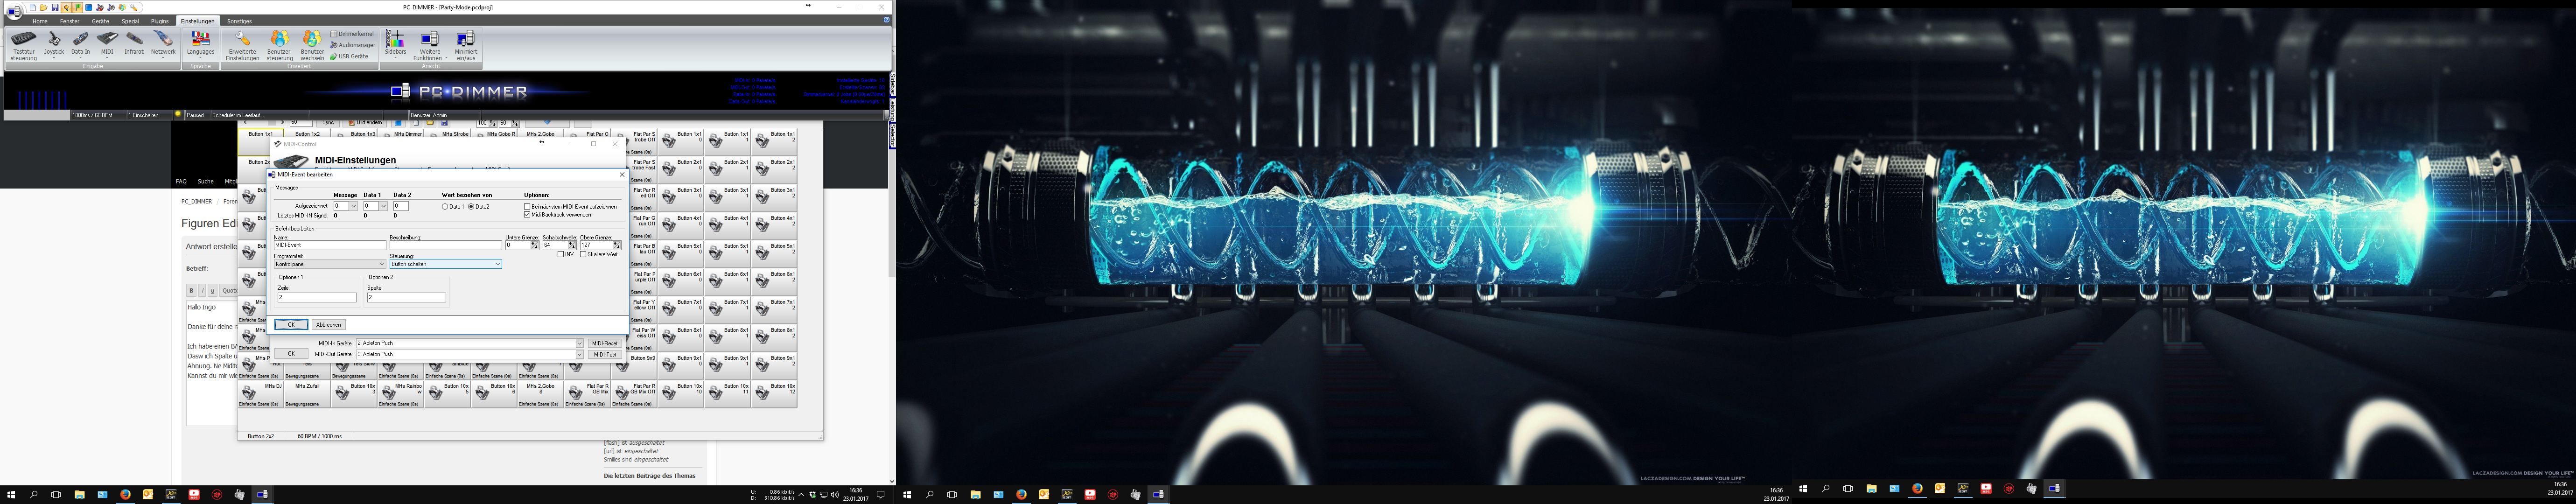Switch to the Geräte ribbon tab
The height and width of the screenshot is (504, 2576).
pyautogui.click(x=100, y=21)
